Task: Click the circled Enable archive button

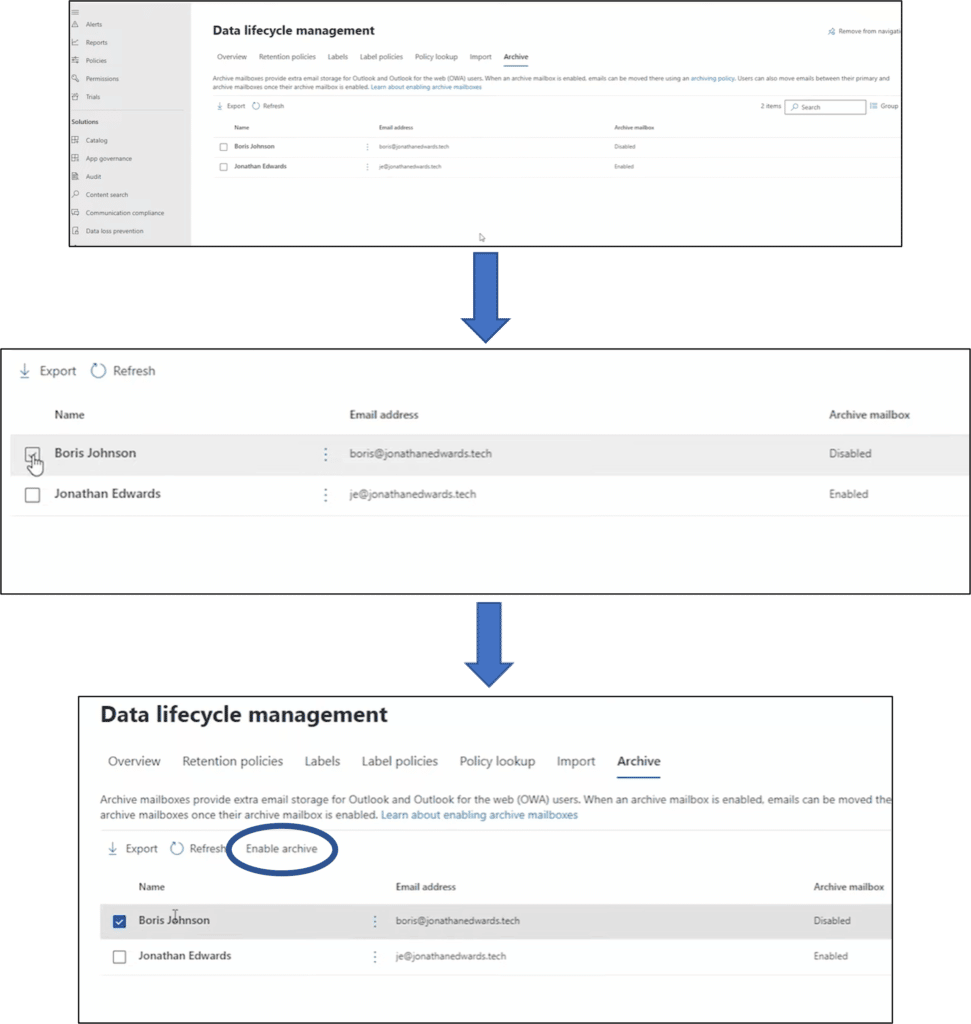Action: 281,849
